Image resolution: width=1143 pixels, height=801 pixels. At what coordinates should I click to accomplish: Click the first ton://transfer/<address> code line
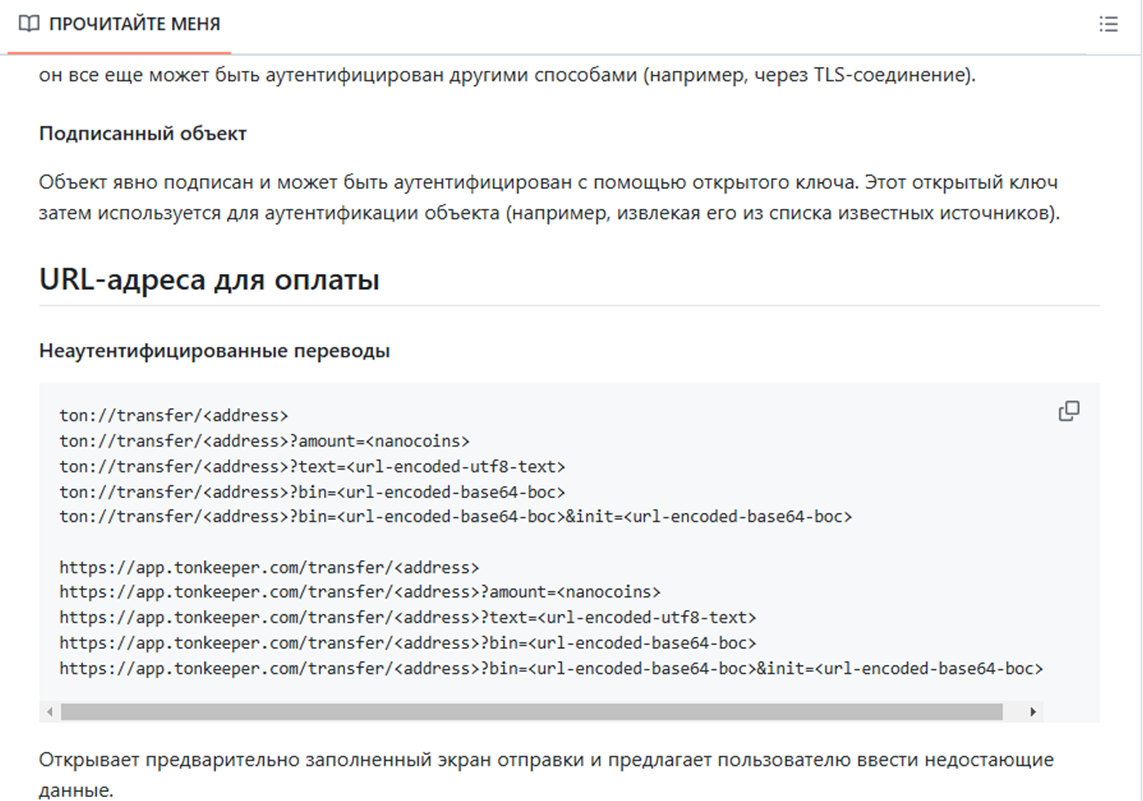(x=173, y=415)
